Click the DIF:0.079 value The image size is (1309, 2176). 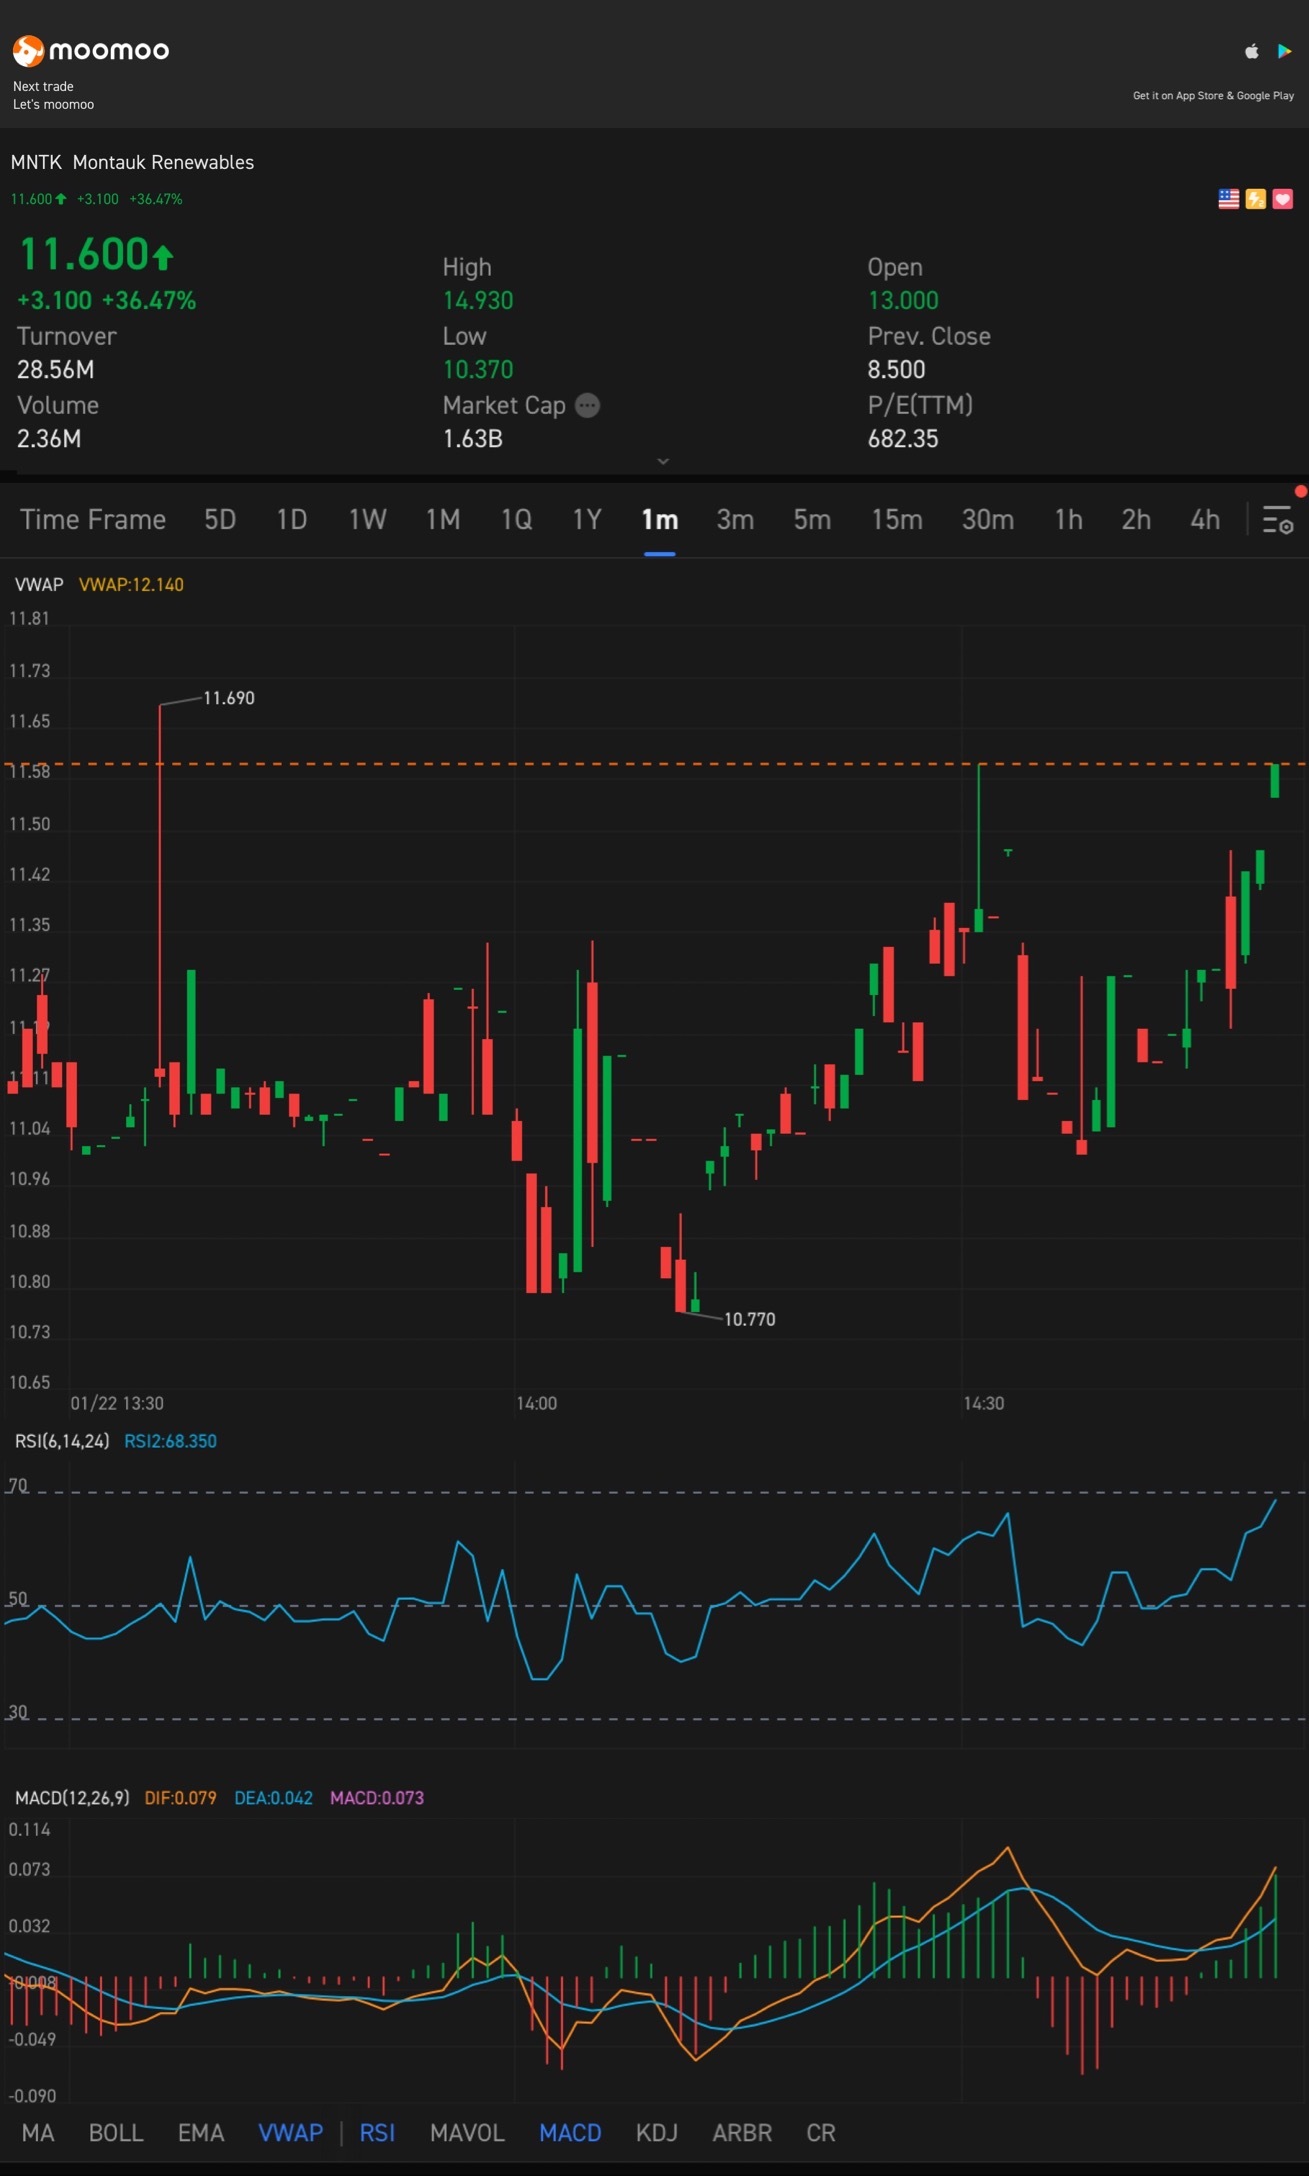tap(180, 1798)
